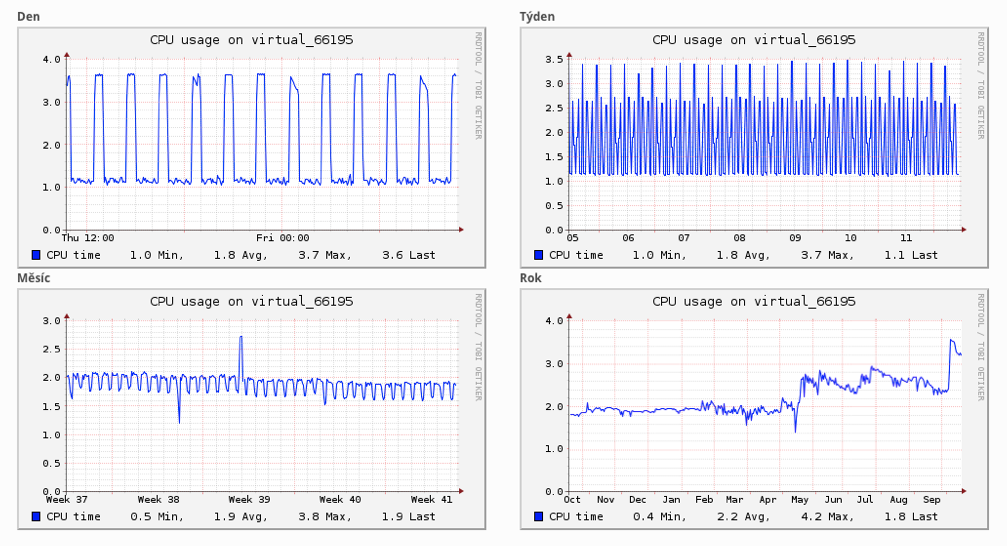Select the '09' day label on the weekly axis
This screenshot has width=1007, height=546.
[795, 238]
